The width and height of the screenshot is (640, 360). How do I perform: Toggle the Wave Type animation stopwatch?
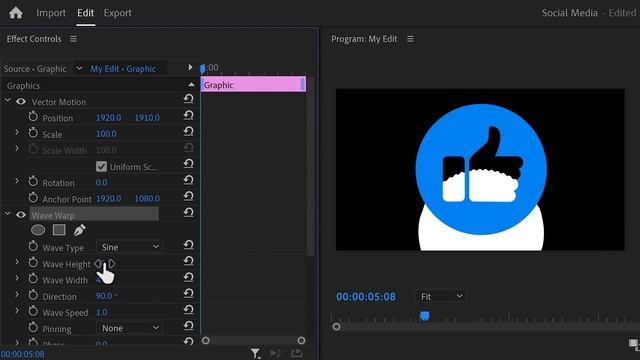click(x=33, y=247)
